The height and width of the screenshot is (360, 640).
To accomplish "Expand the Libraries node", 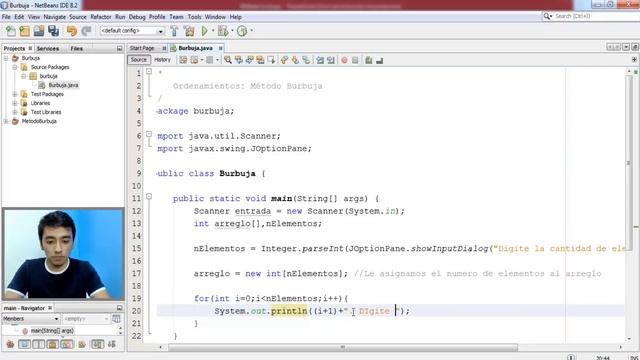I will tap(15, 103).
